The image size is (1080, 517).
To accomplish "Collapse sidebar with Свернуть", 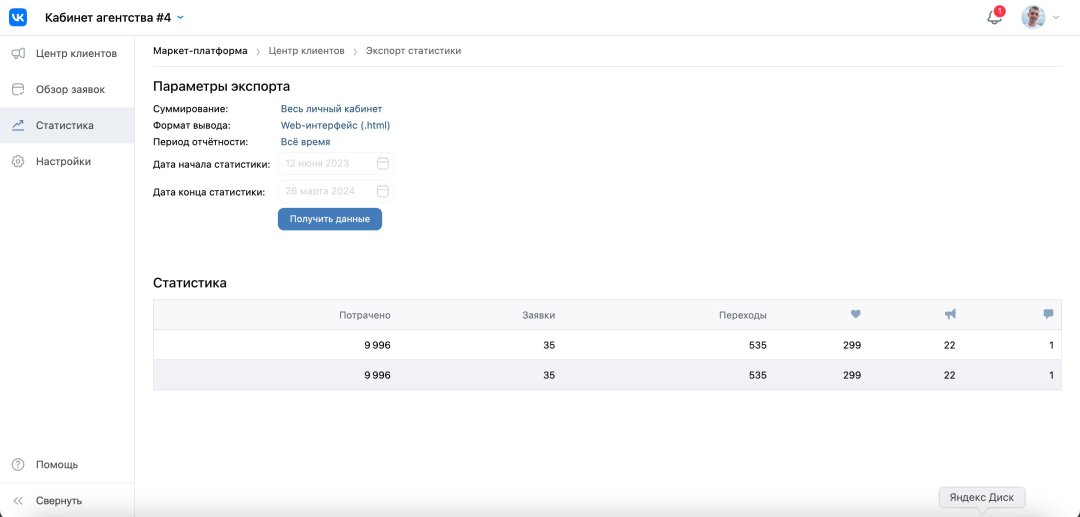I will 58,500.
